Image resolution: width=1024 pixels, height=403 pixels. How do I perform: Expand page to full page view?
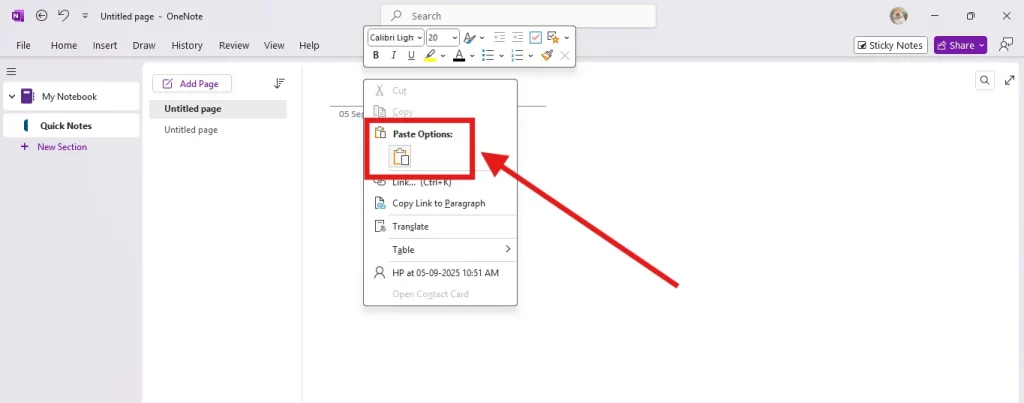pos(1010,80)
